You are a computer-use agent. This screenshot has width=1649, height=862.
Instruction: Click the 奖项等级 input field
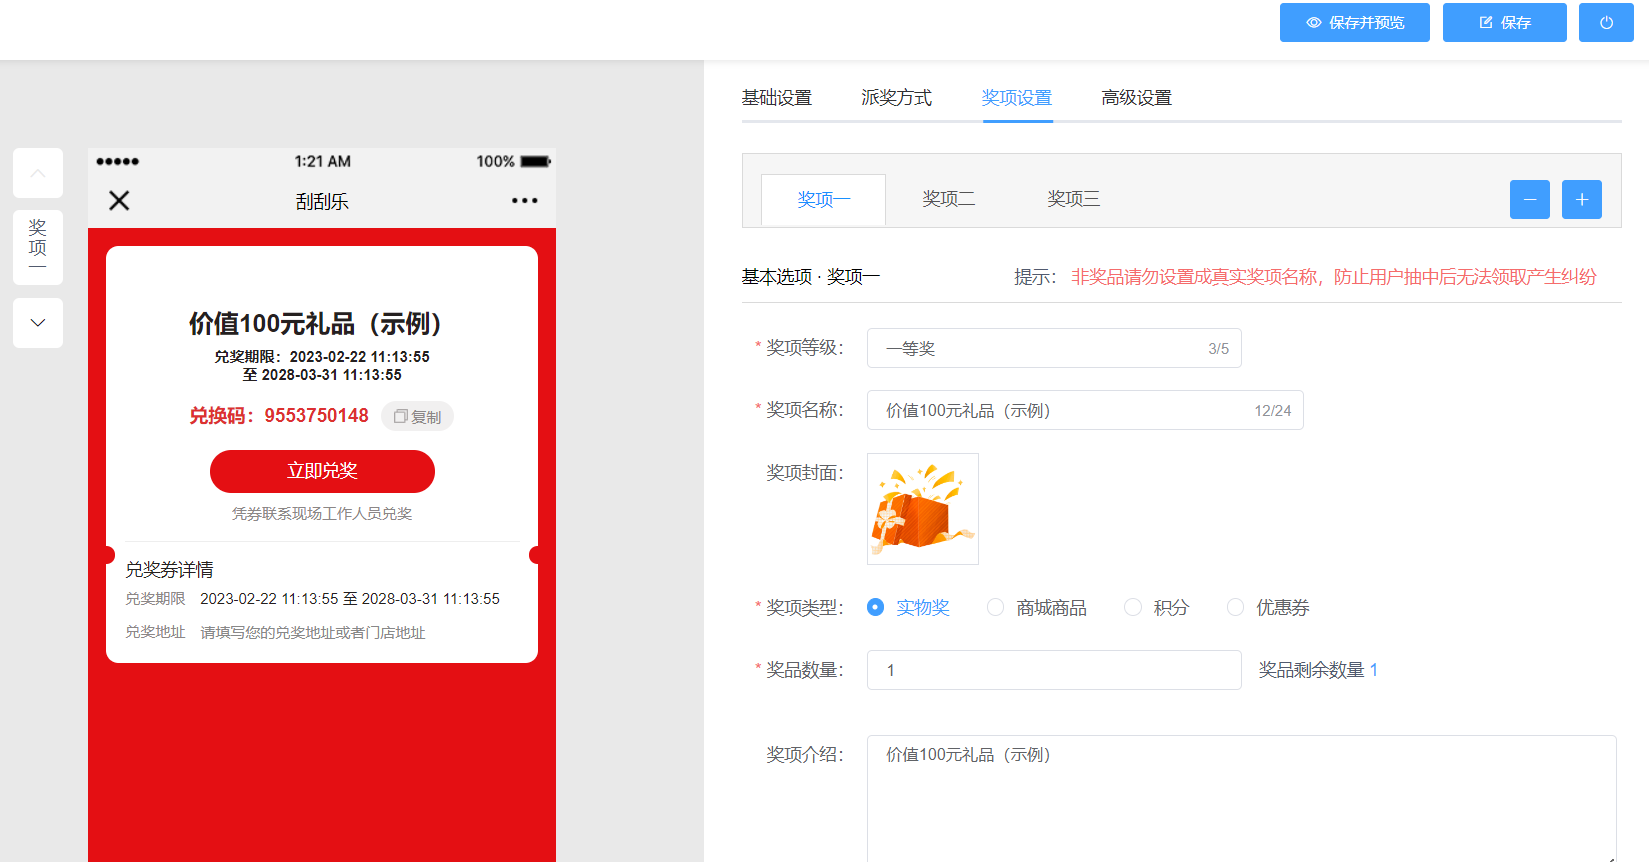pyautogui.click(x=1054, y=348)
